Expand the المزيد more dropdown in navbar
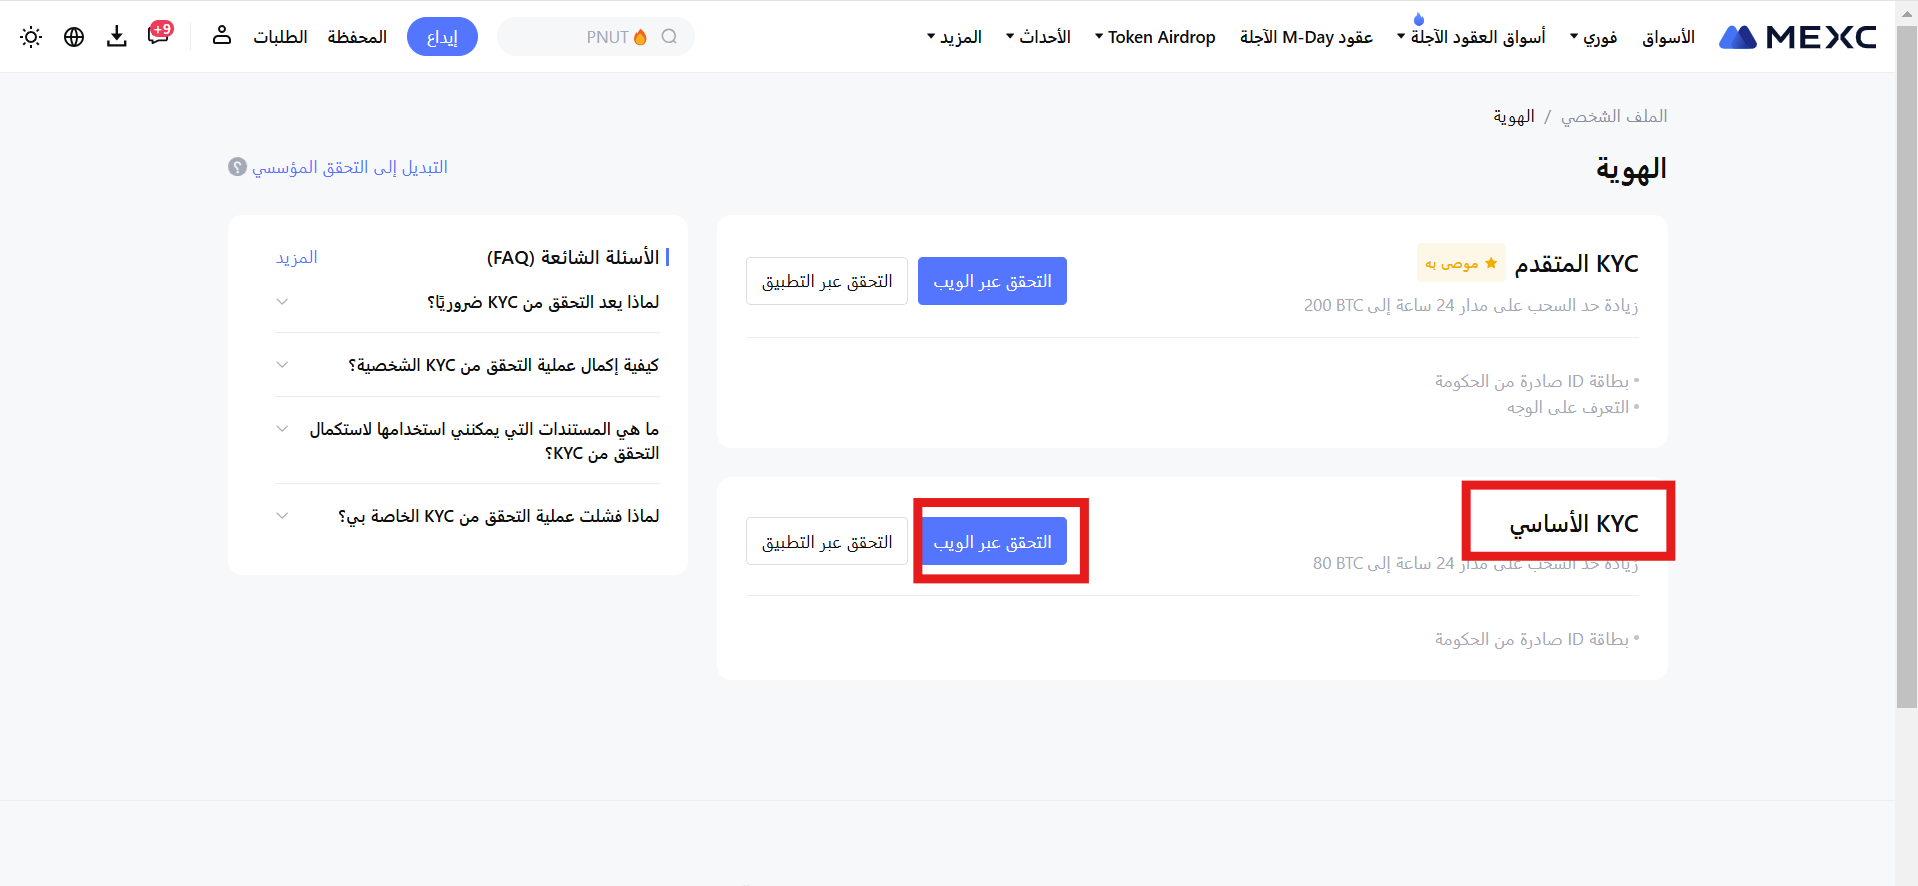 (x=954, y=37)
